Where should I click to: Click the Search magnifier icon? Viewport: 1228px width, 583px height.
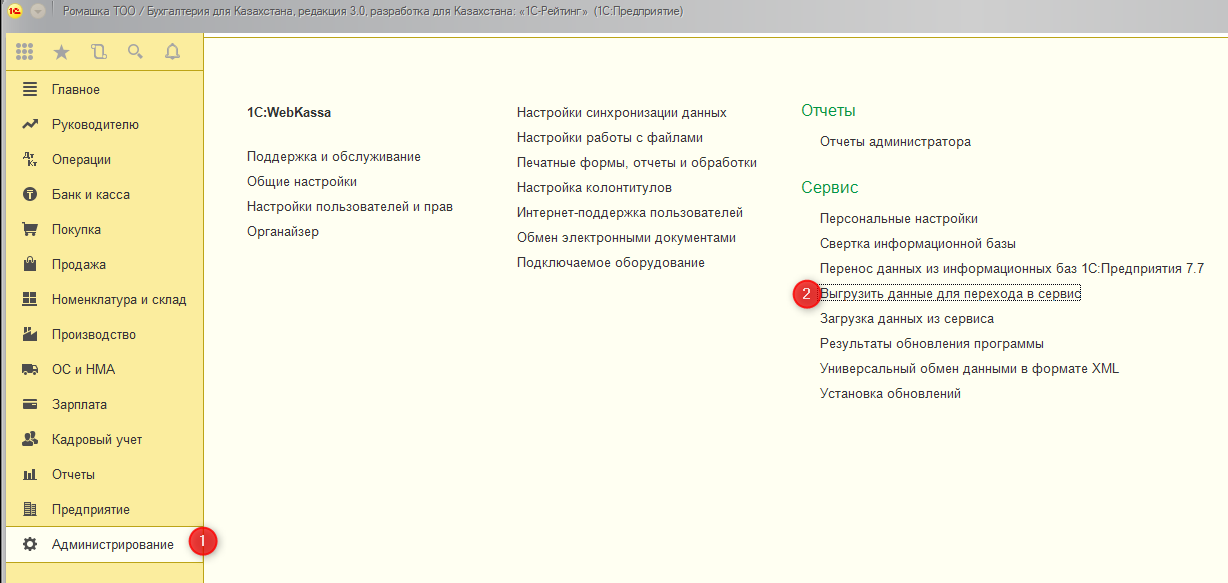tap(135, 52)
